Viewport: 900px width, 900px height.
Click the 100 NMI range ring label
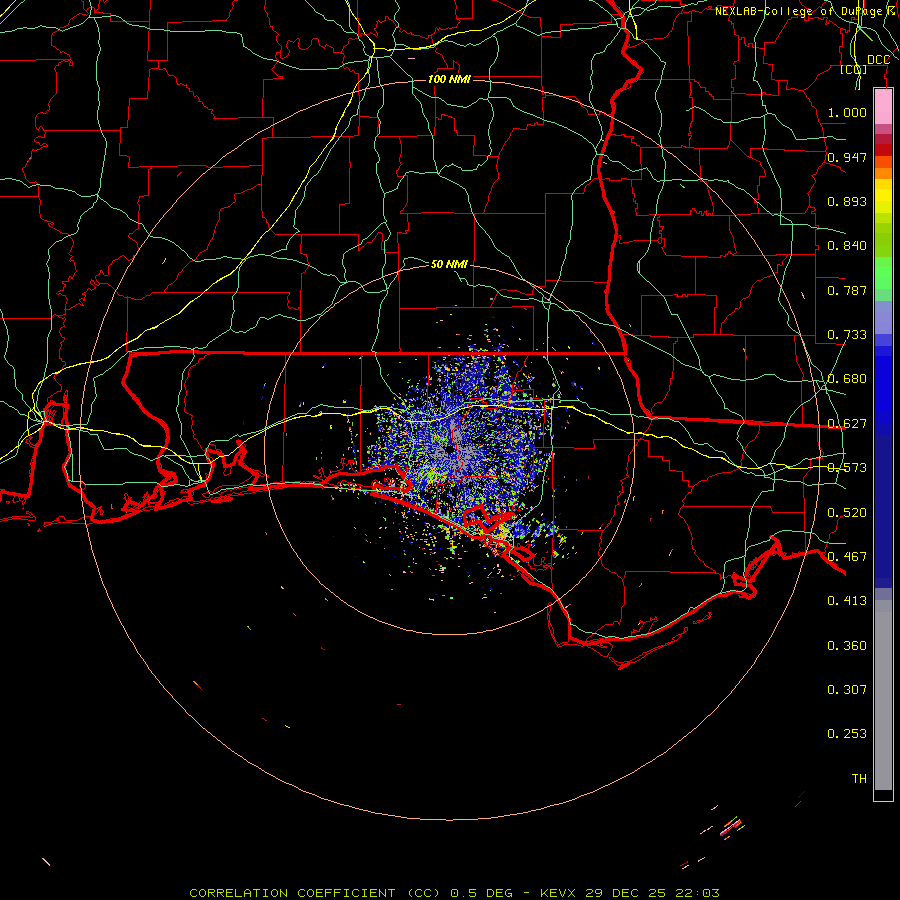pyautogui.click(x=449, y=79)
